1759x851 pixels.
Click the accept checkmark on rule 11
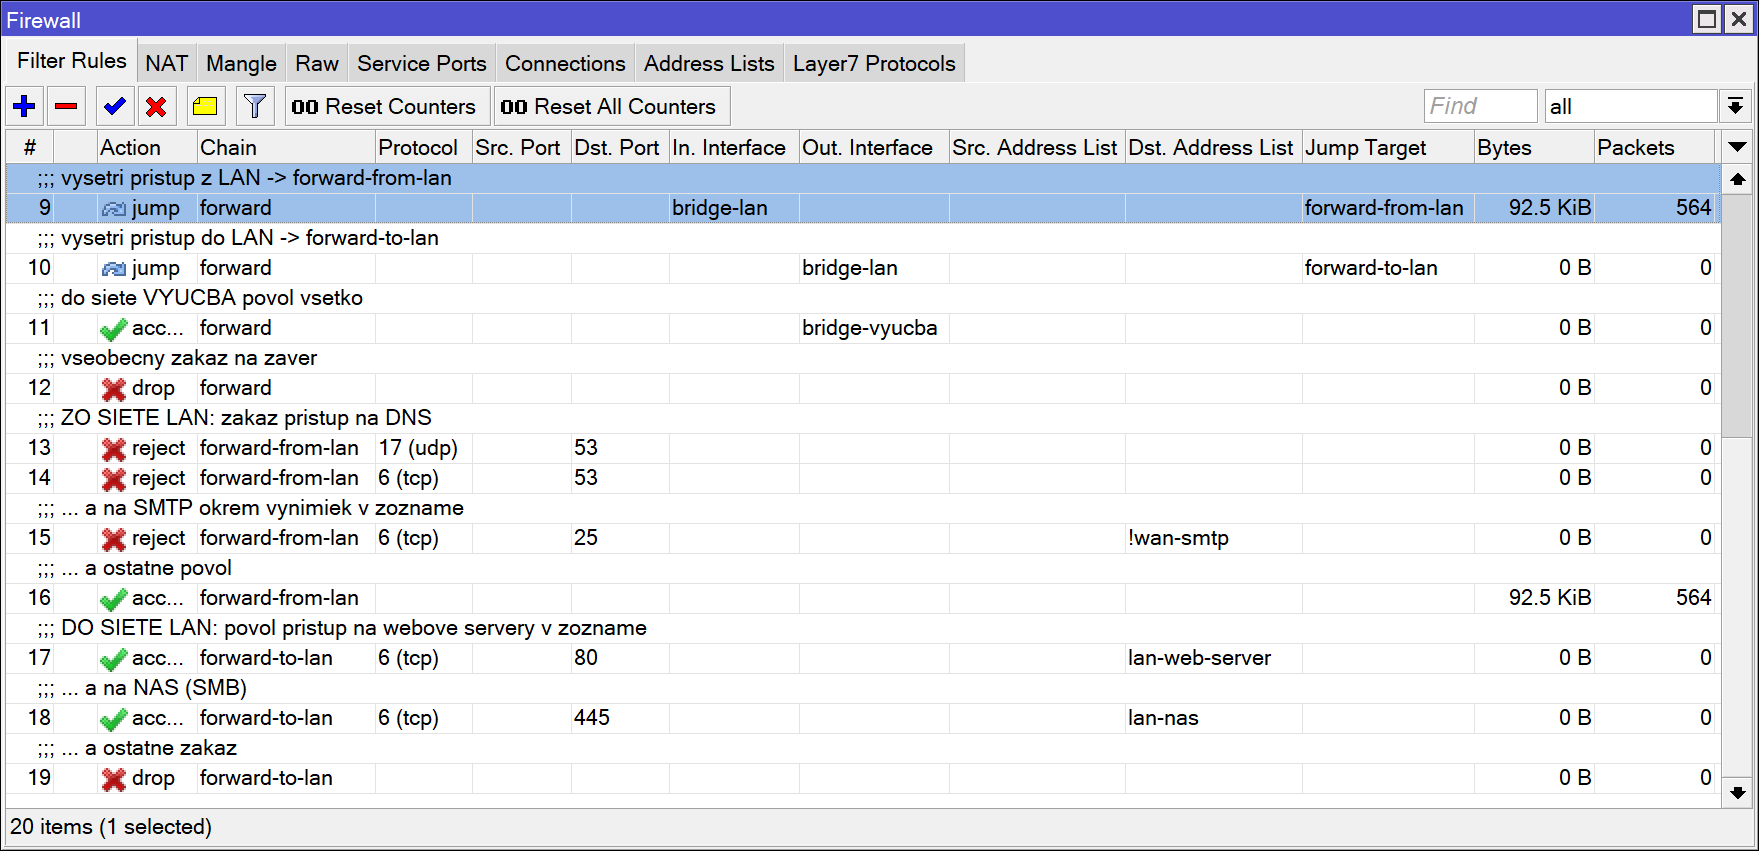[x=114, y=329]
